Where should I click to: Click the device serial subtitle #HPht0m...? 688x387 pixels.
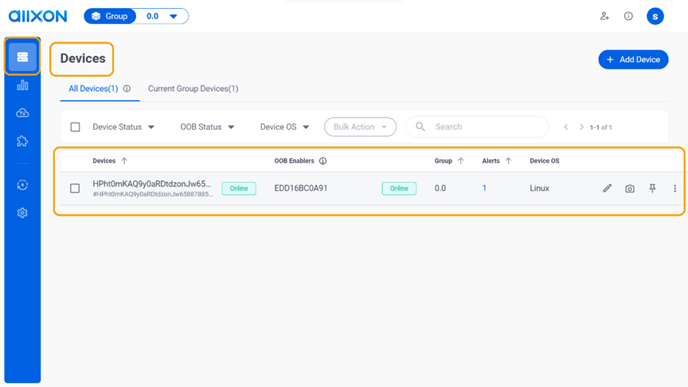[153, 194]
